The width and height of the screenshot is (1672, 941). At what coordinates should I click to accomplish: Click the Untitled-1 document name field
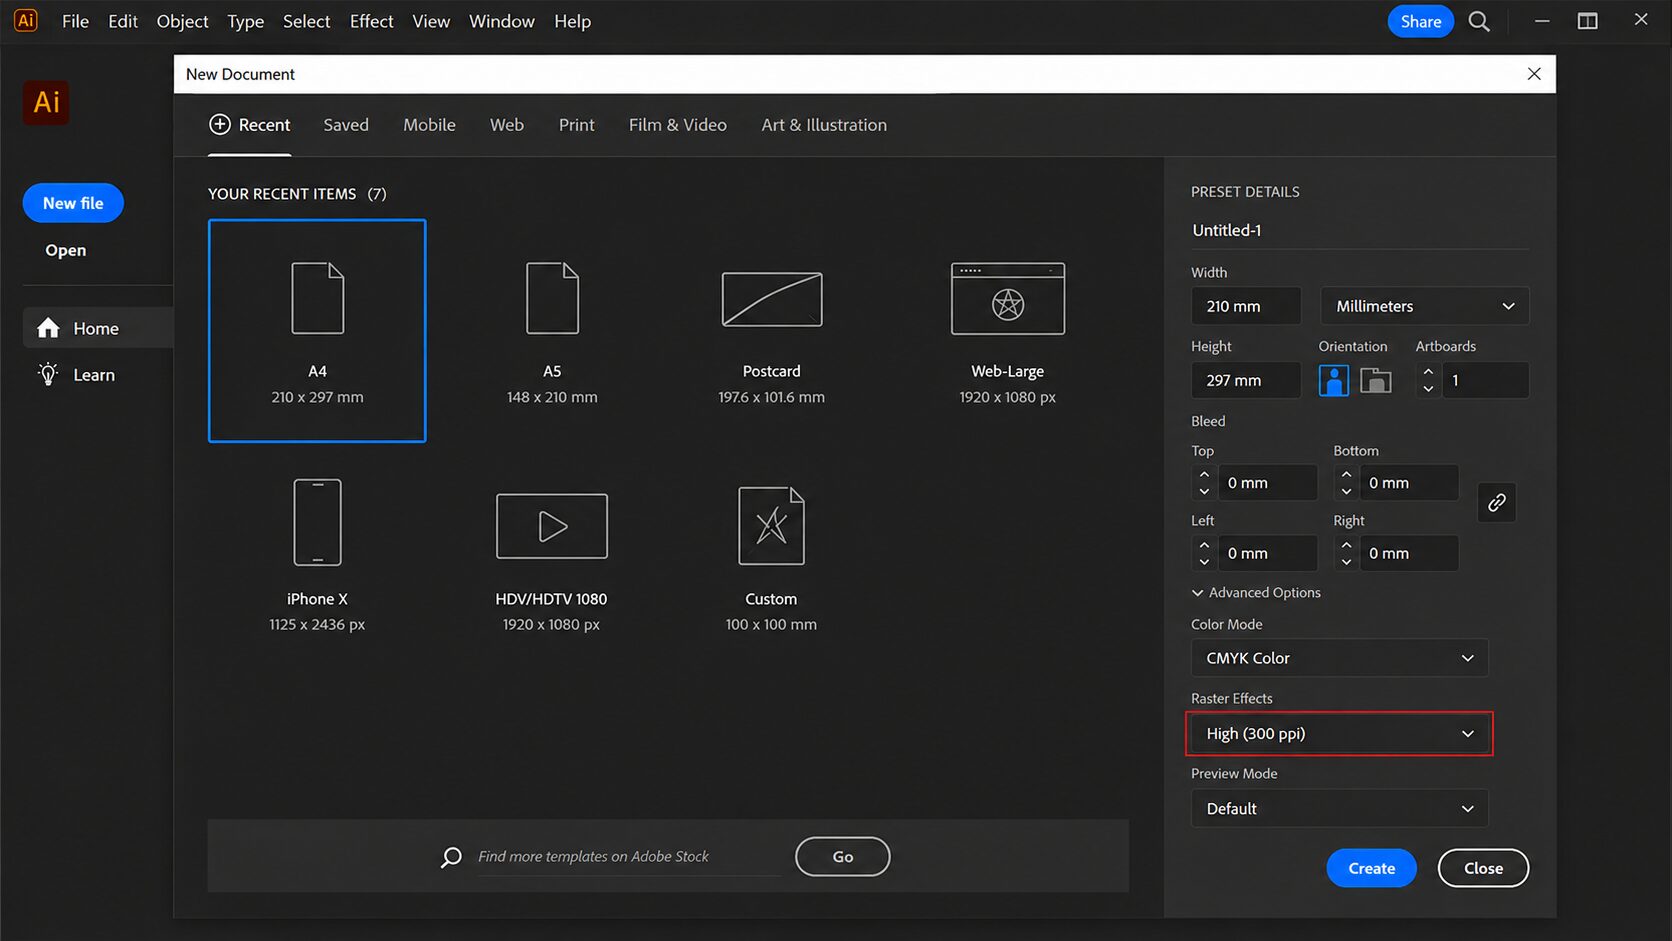point(1360,230)
